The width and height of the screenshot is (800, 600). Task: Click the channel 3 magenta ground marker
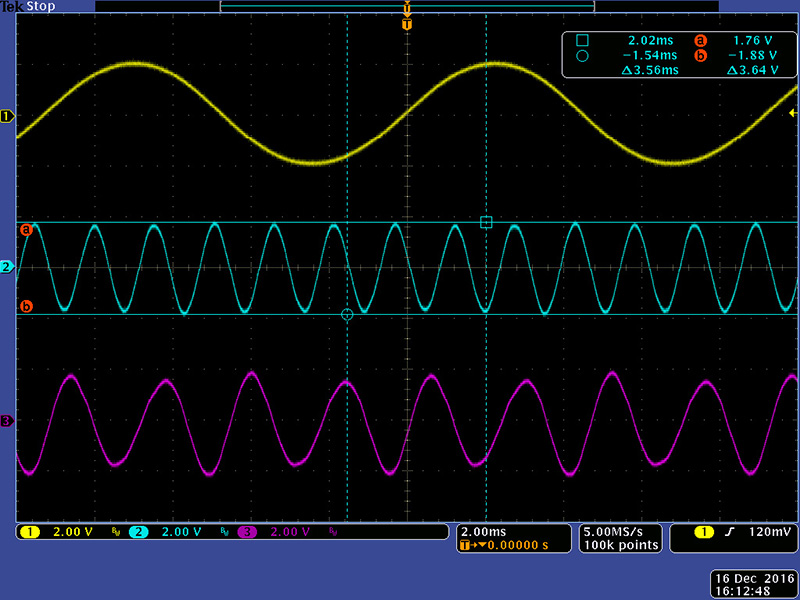[8, 421]
